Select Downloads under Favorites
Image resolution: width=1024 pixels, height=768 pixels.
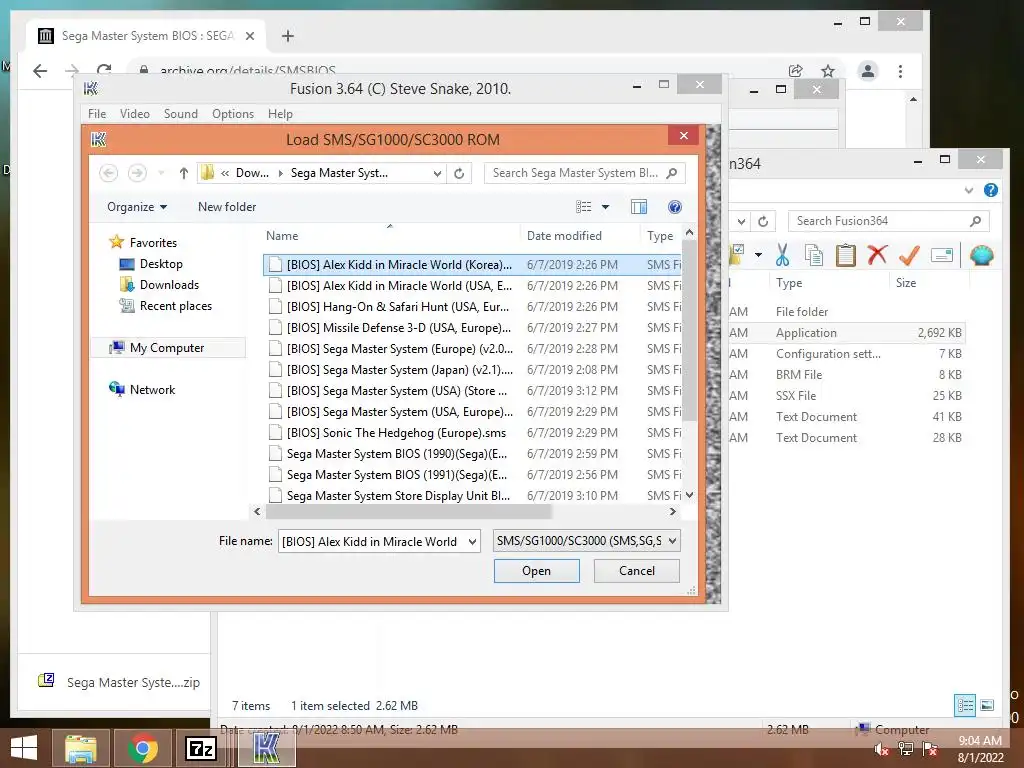(169, 285)
